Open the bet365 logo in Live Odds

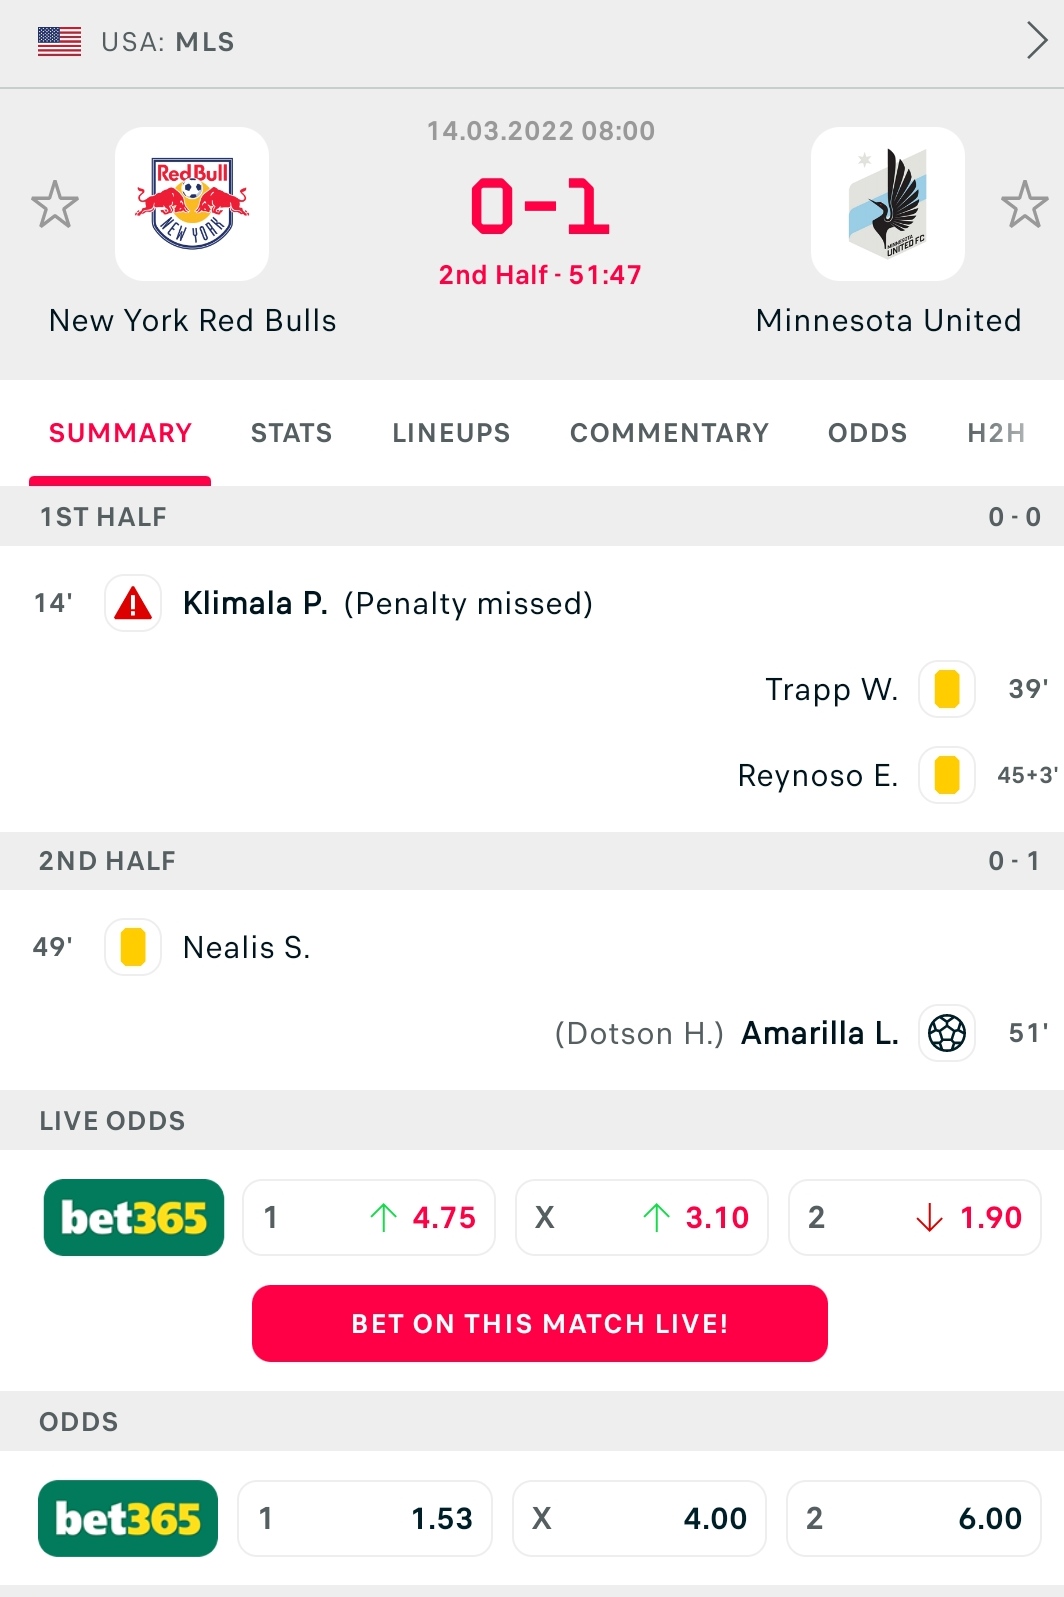(x=134, y=1217)
